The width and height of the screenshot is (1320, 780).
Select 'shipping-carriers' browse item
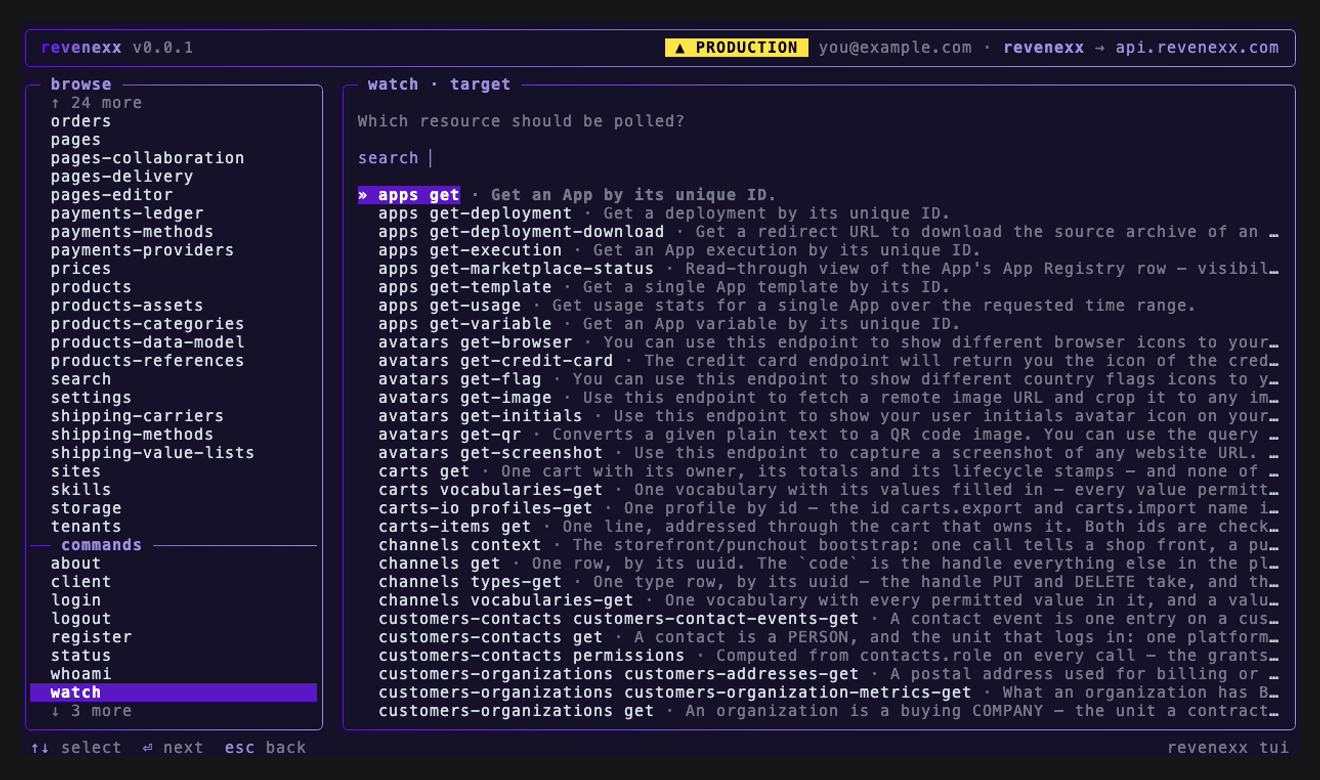pyautogui.click(x=138, y=416)
